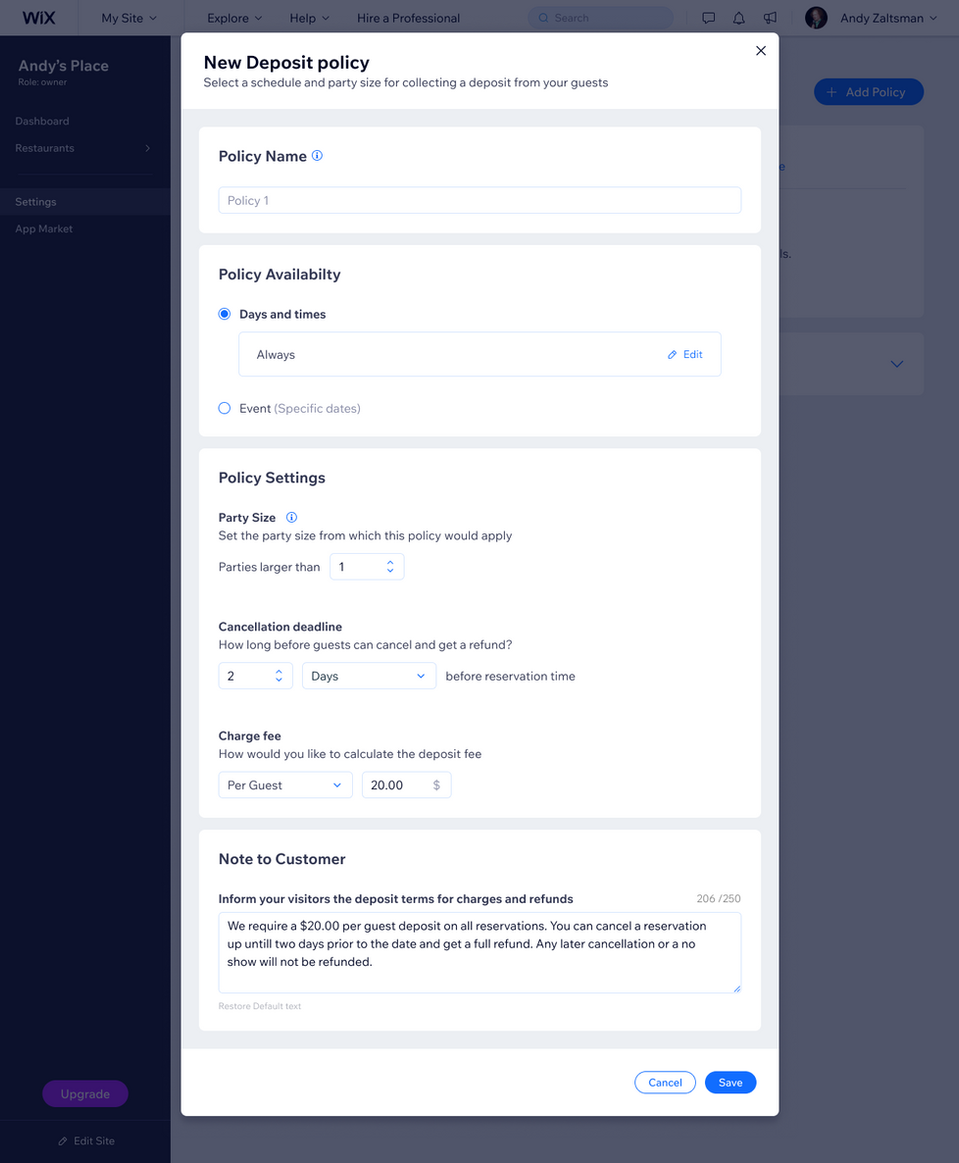Screen dimensions: 959x1163
Task: Open the Days unit dropdown
Action: 369,676
